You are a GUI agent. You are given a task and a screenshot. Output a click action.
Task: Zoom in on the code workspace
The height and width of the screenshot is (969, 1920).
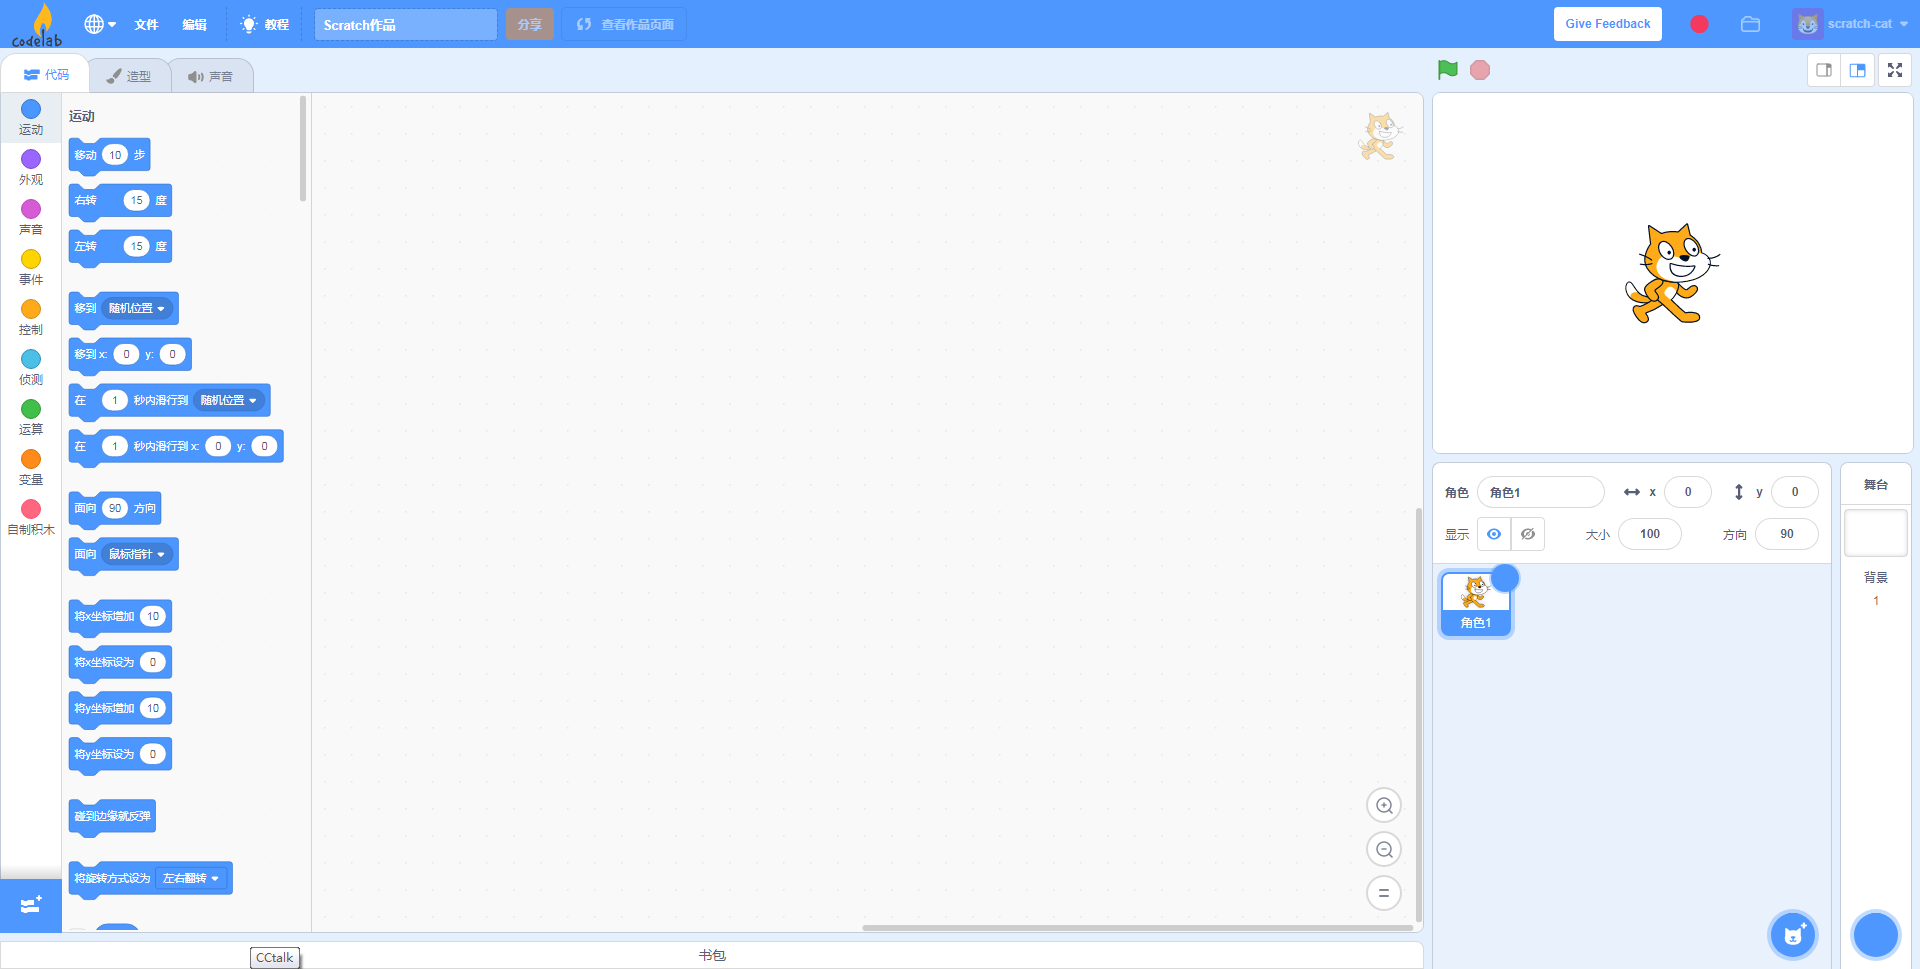(1384, 805)
